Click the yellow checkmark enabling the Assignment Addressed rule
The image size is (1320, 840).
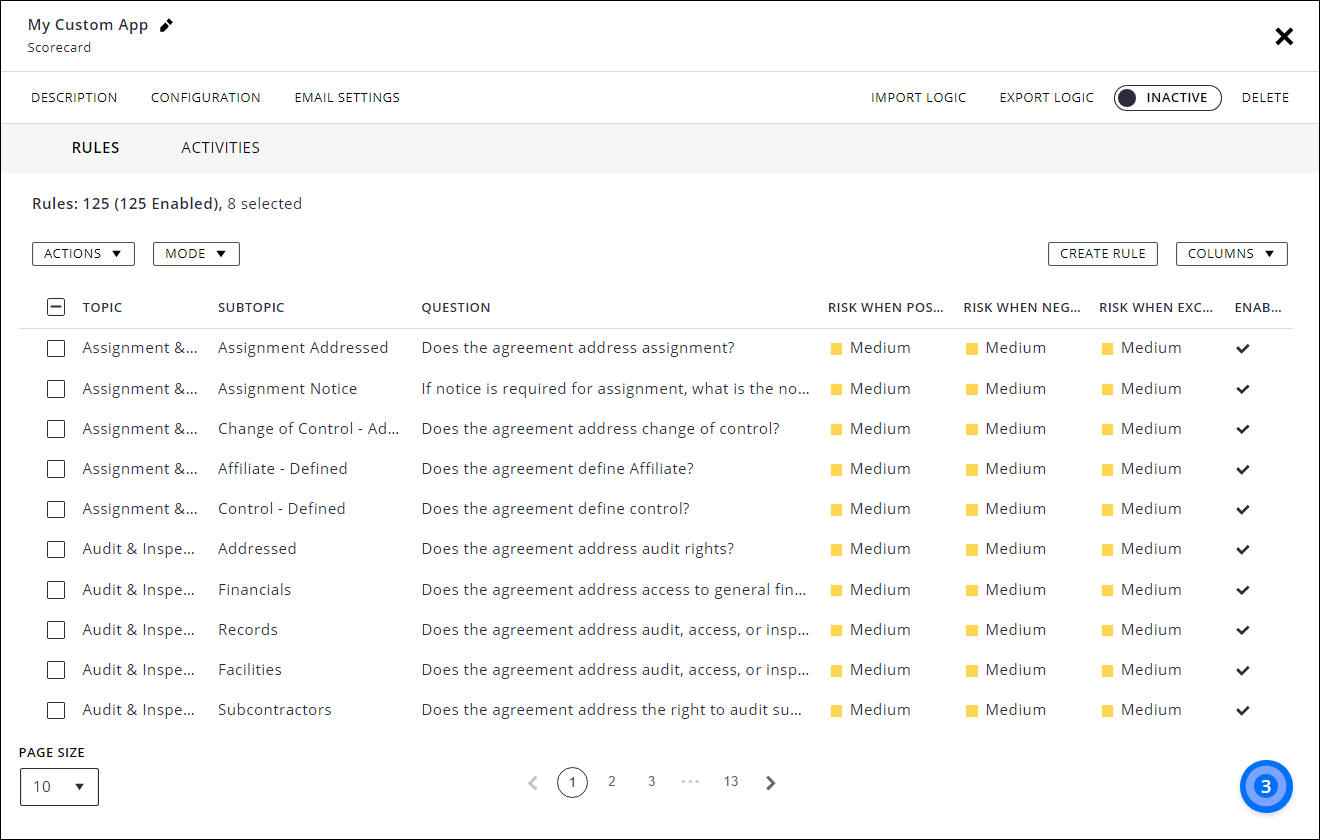coord(1242,348)
